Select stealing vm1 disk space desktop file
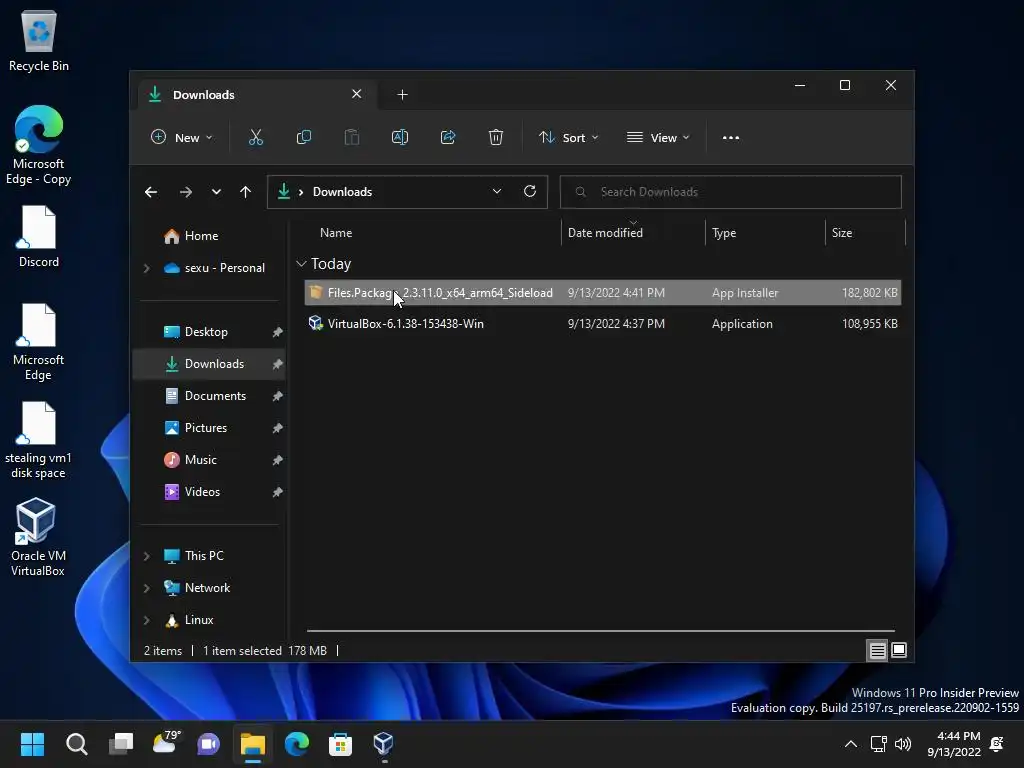 point(38,440)
